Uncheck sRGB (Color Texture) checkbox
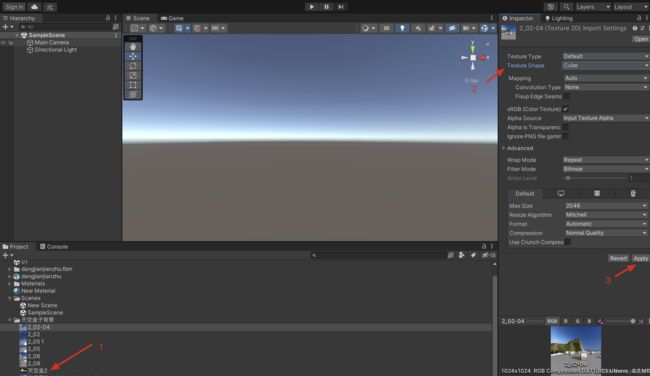The height and width of the screenshot is (376, 650). pos(565,109)
